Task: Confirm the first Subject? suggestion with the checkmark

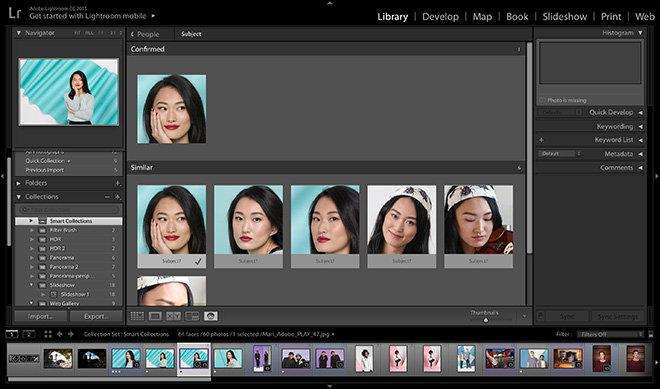Action: tap(198, 261)
